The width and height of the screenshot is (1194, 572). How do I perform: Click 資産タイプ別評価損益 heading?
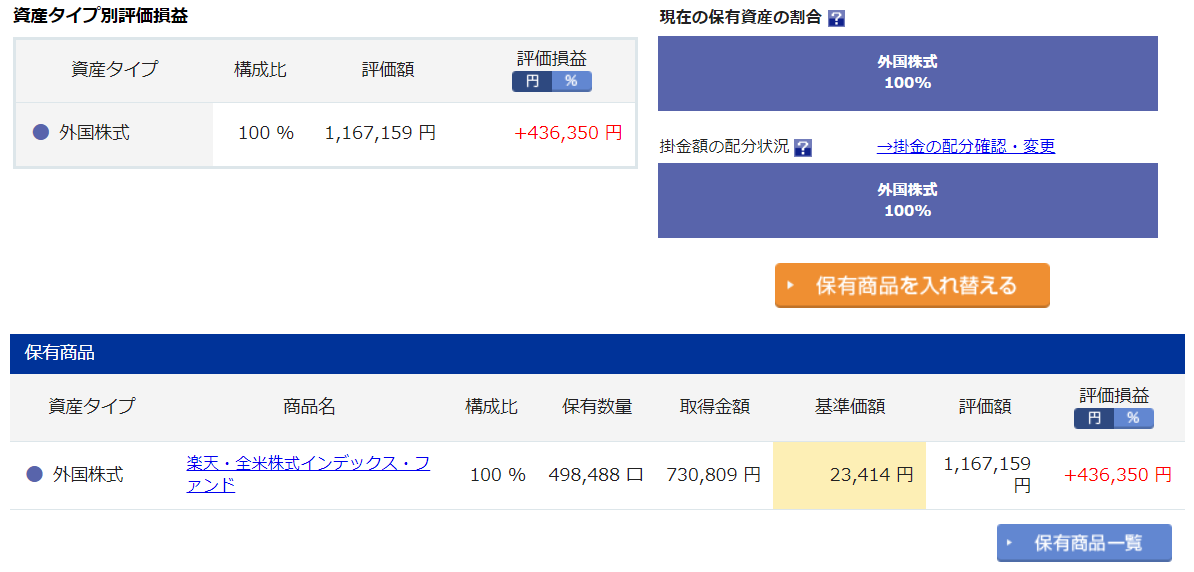[101, 17]
